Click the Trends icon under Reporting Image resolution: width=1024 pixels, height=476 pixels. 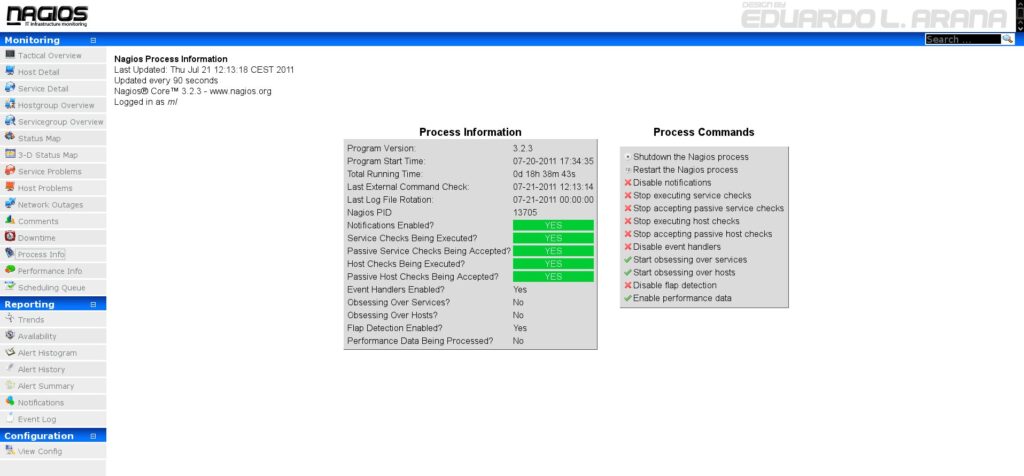[10, 319]
